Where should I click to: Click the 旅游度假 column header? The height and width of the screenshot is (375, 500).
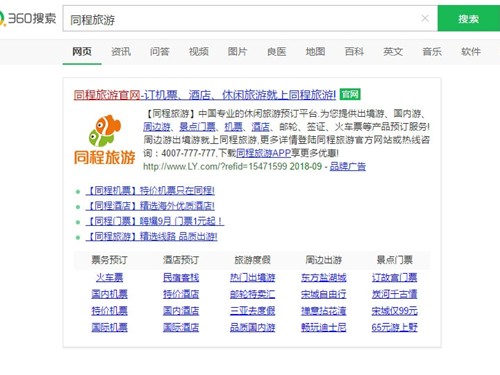tap(252, 260)
